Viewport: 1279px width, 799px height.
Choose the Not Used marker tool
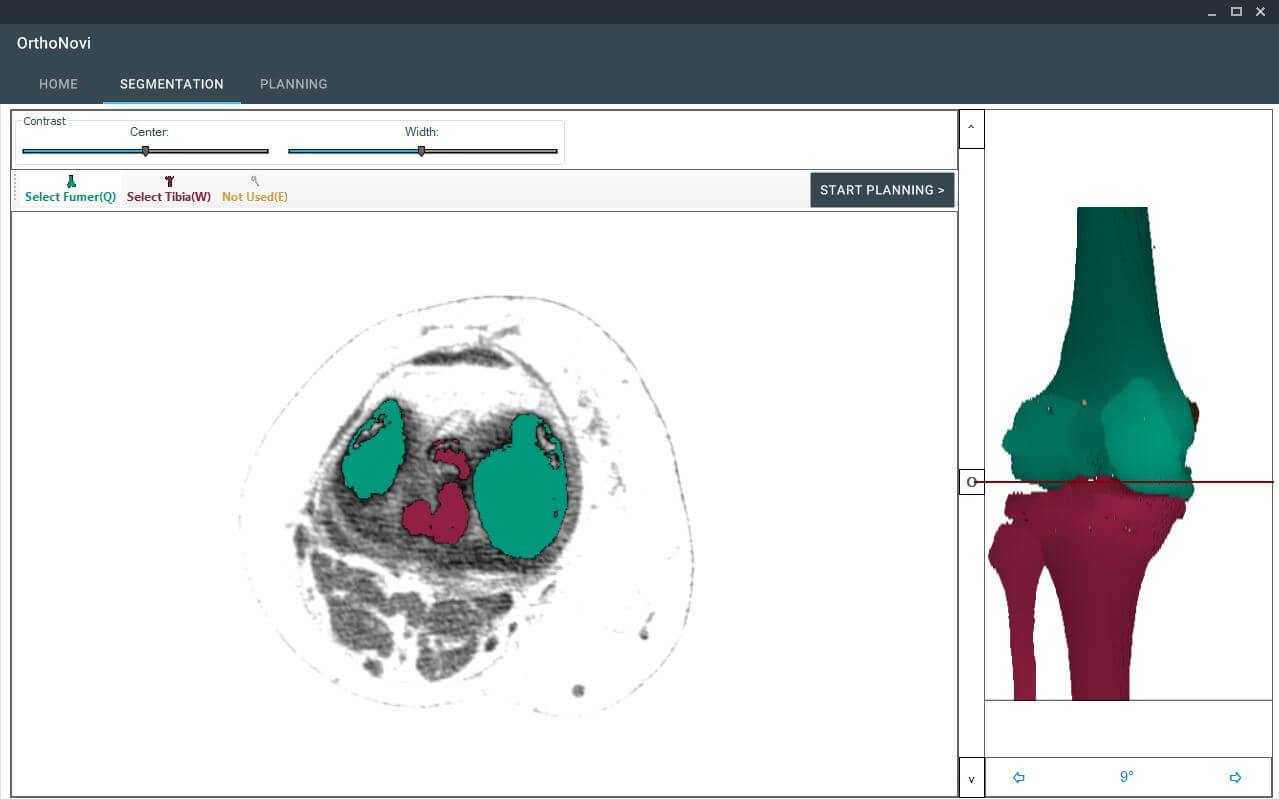coord(254,189)
